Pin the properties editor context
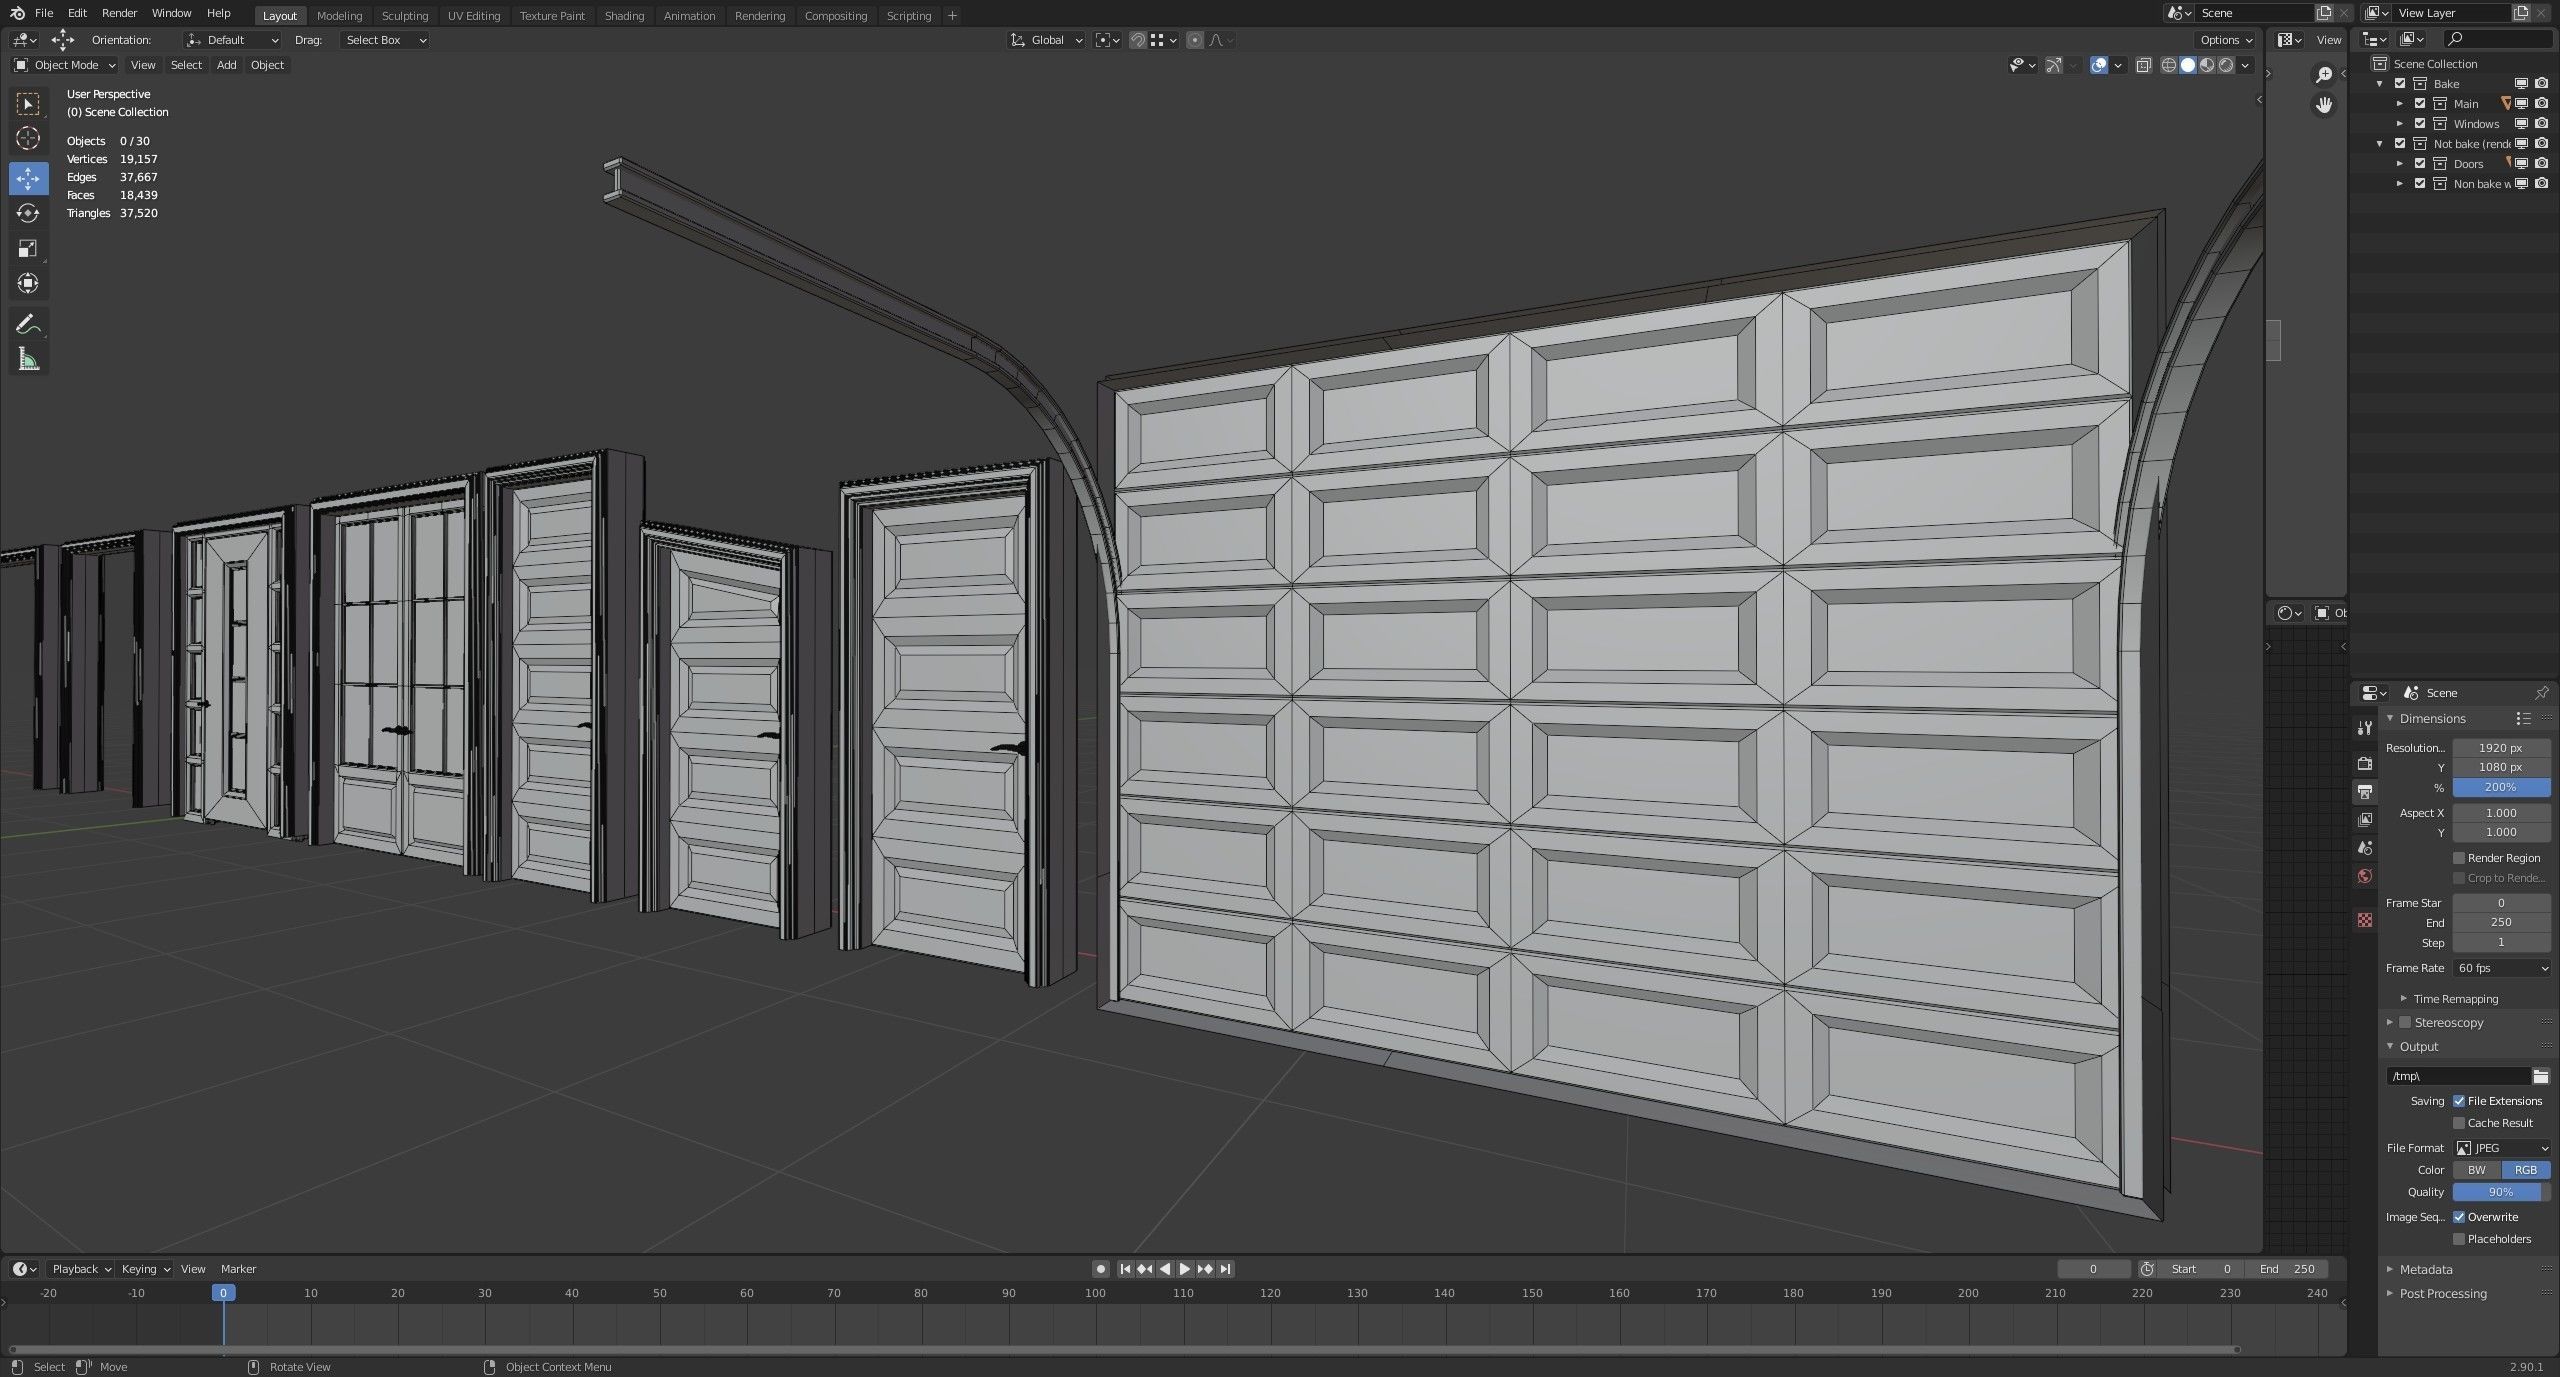Image resolution: width=2560 pixels, height=1377 pixels. pos(2541,693)
